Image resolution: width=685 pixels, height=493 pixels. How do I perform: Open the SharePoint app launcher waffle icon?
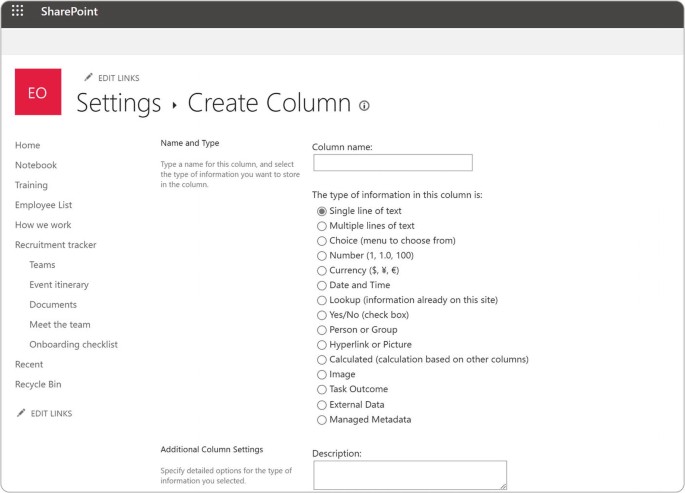[17, 11]
